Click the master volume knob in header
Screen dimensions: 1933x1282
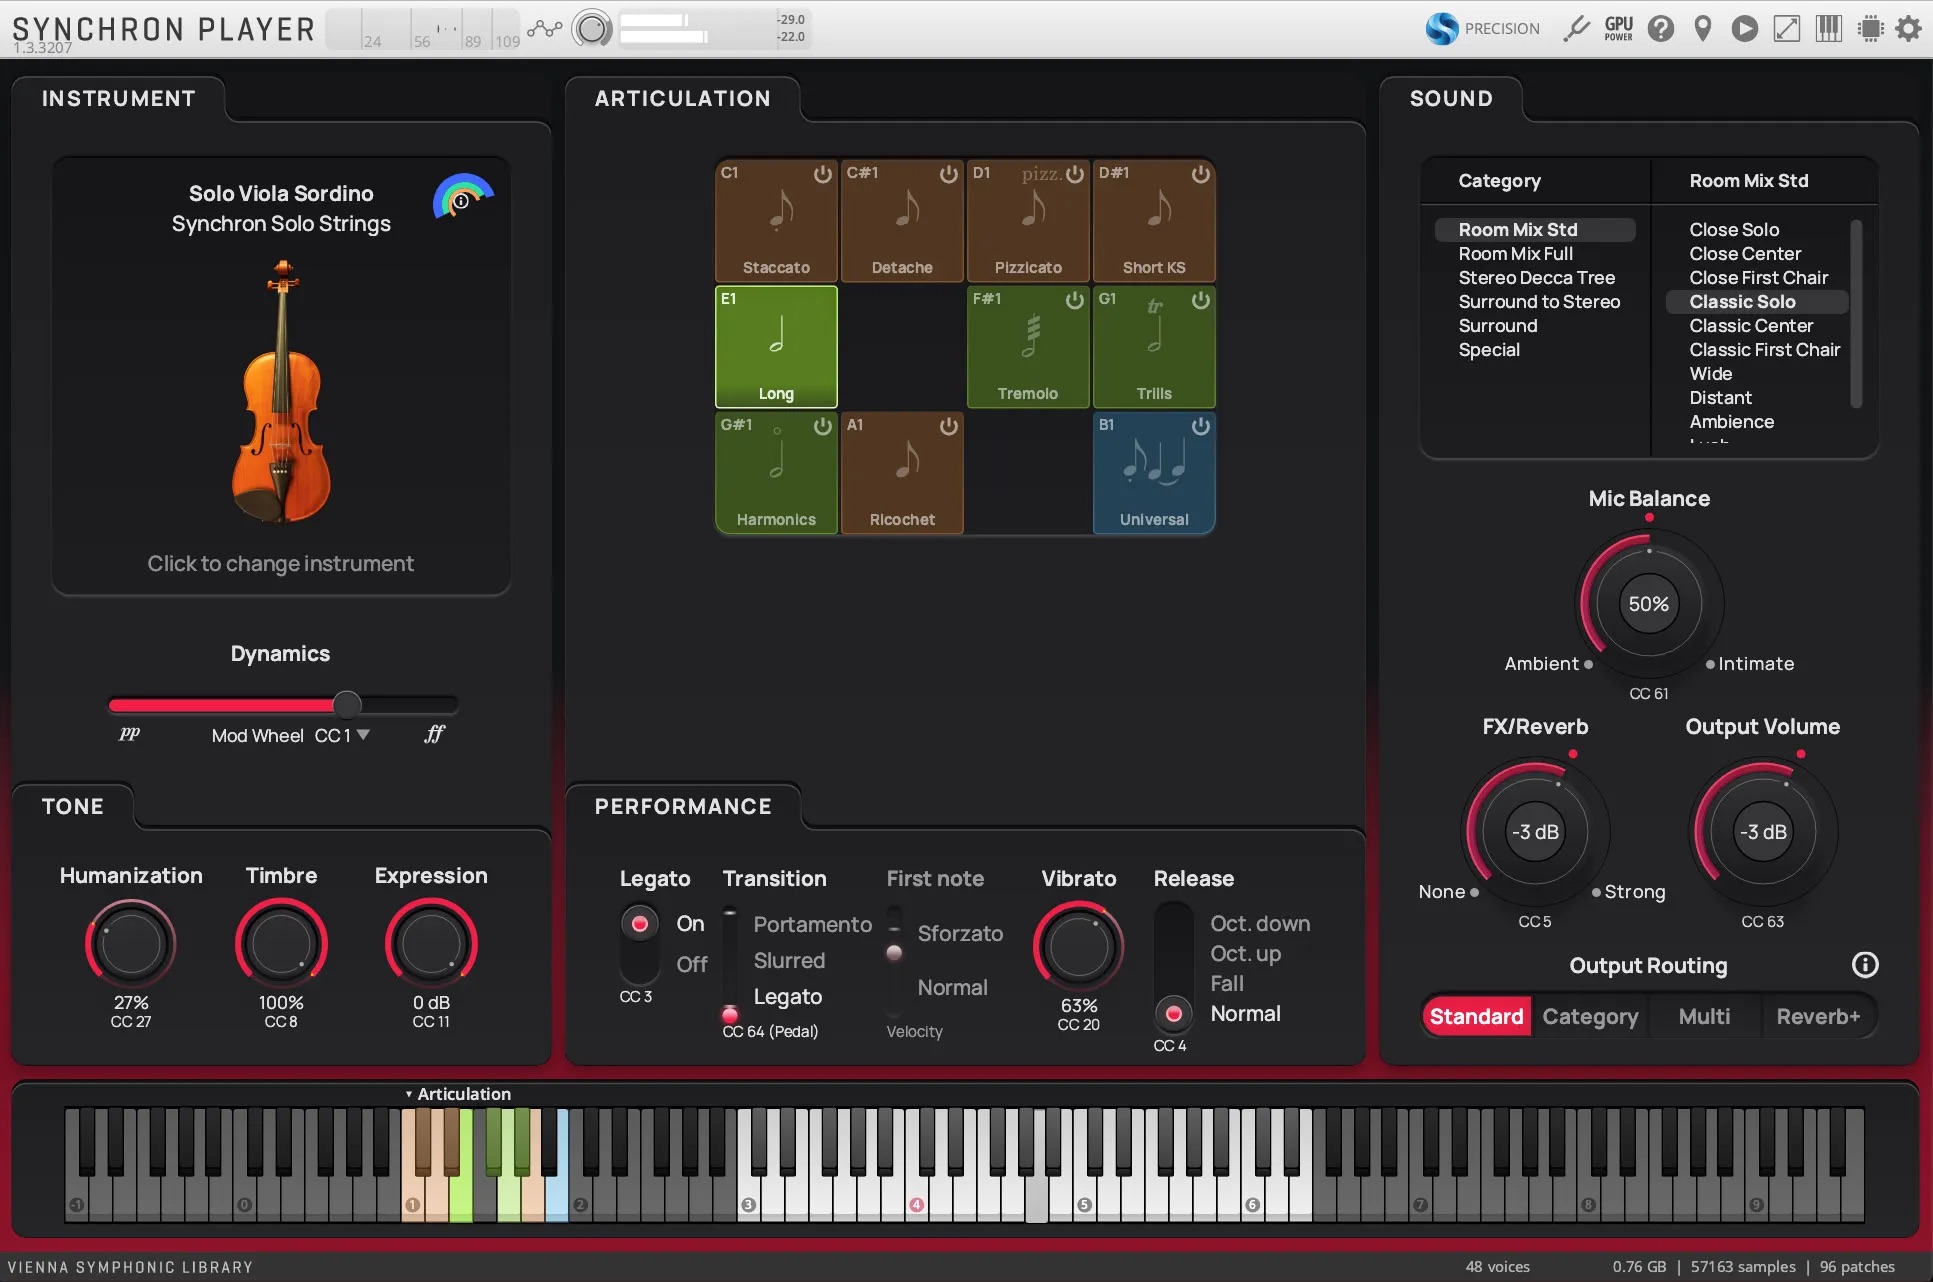click(x=592, y=29)
